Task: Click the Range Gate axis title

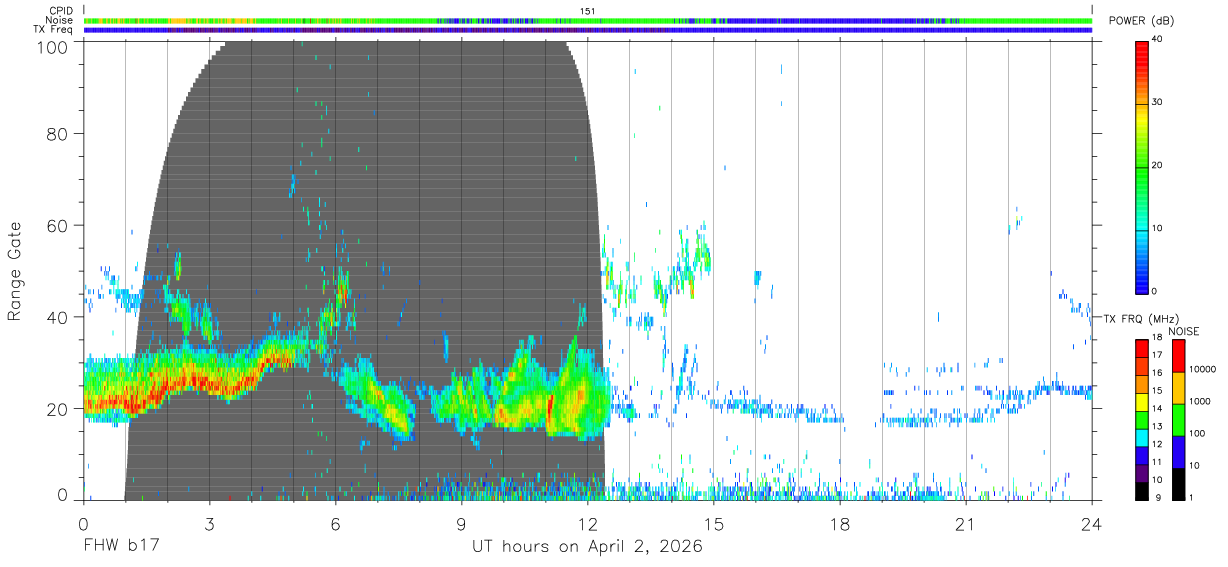Action: pos(16,271)
